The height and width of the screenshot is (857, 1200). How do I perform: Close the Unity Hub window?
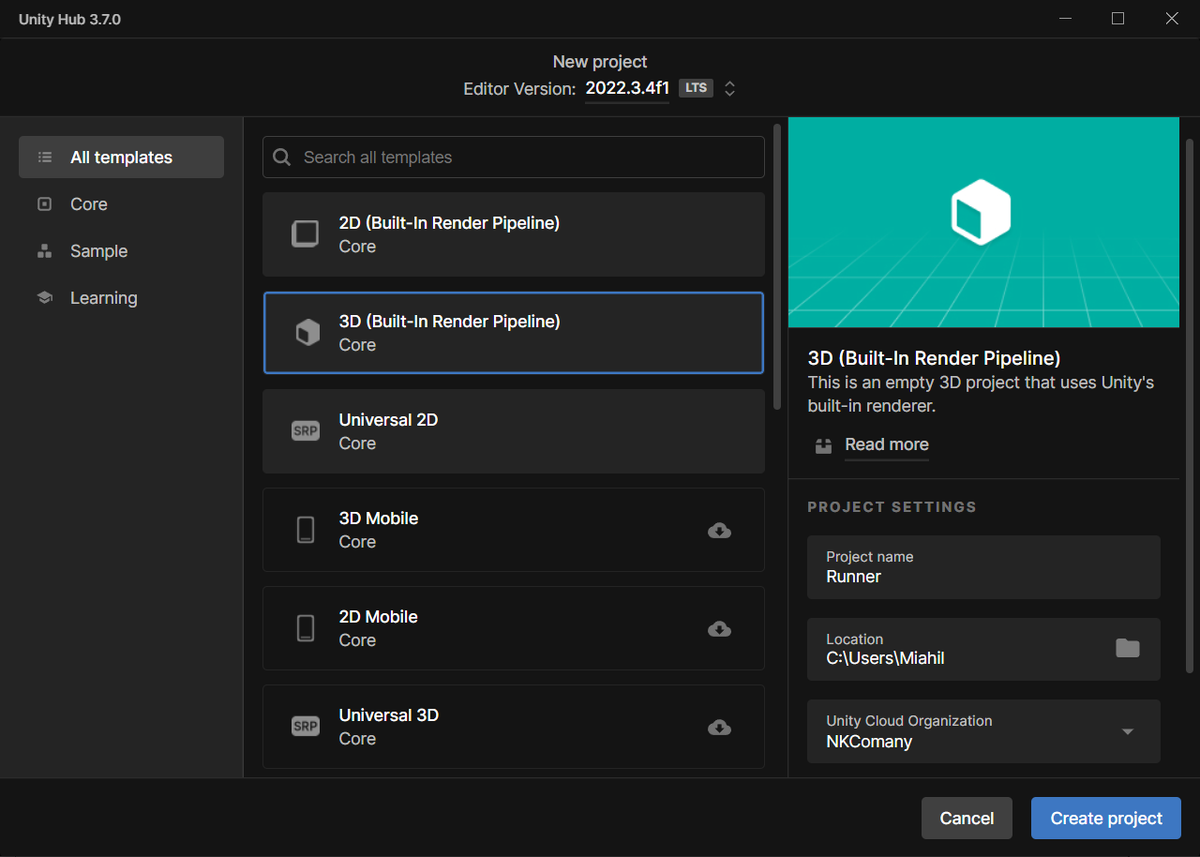coord(1172,19)
